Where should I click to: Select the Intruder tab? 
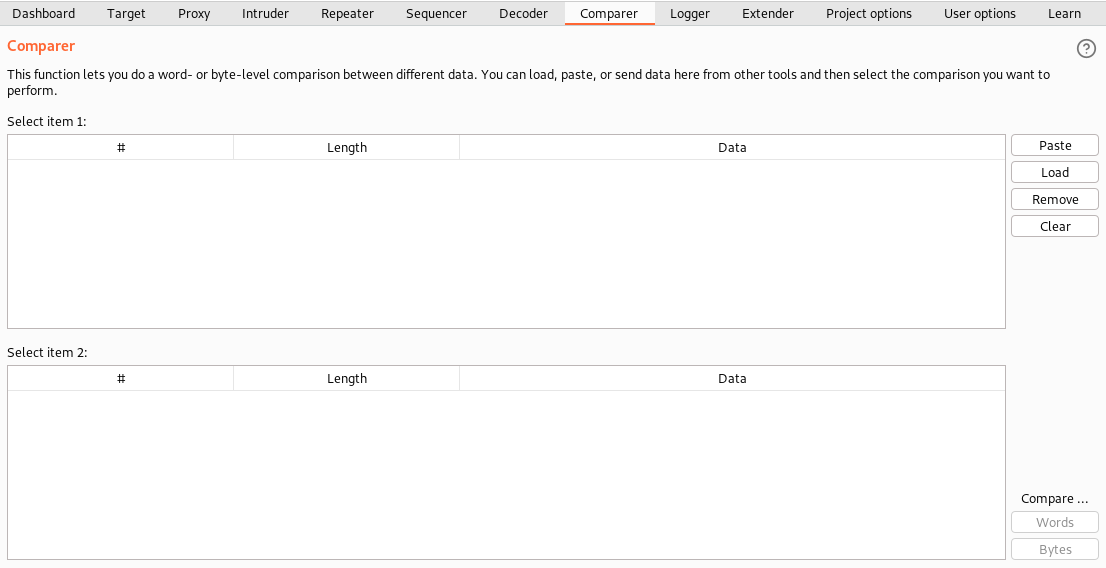265,13
